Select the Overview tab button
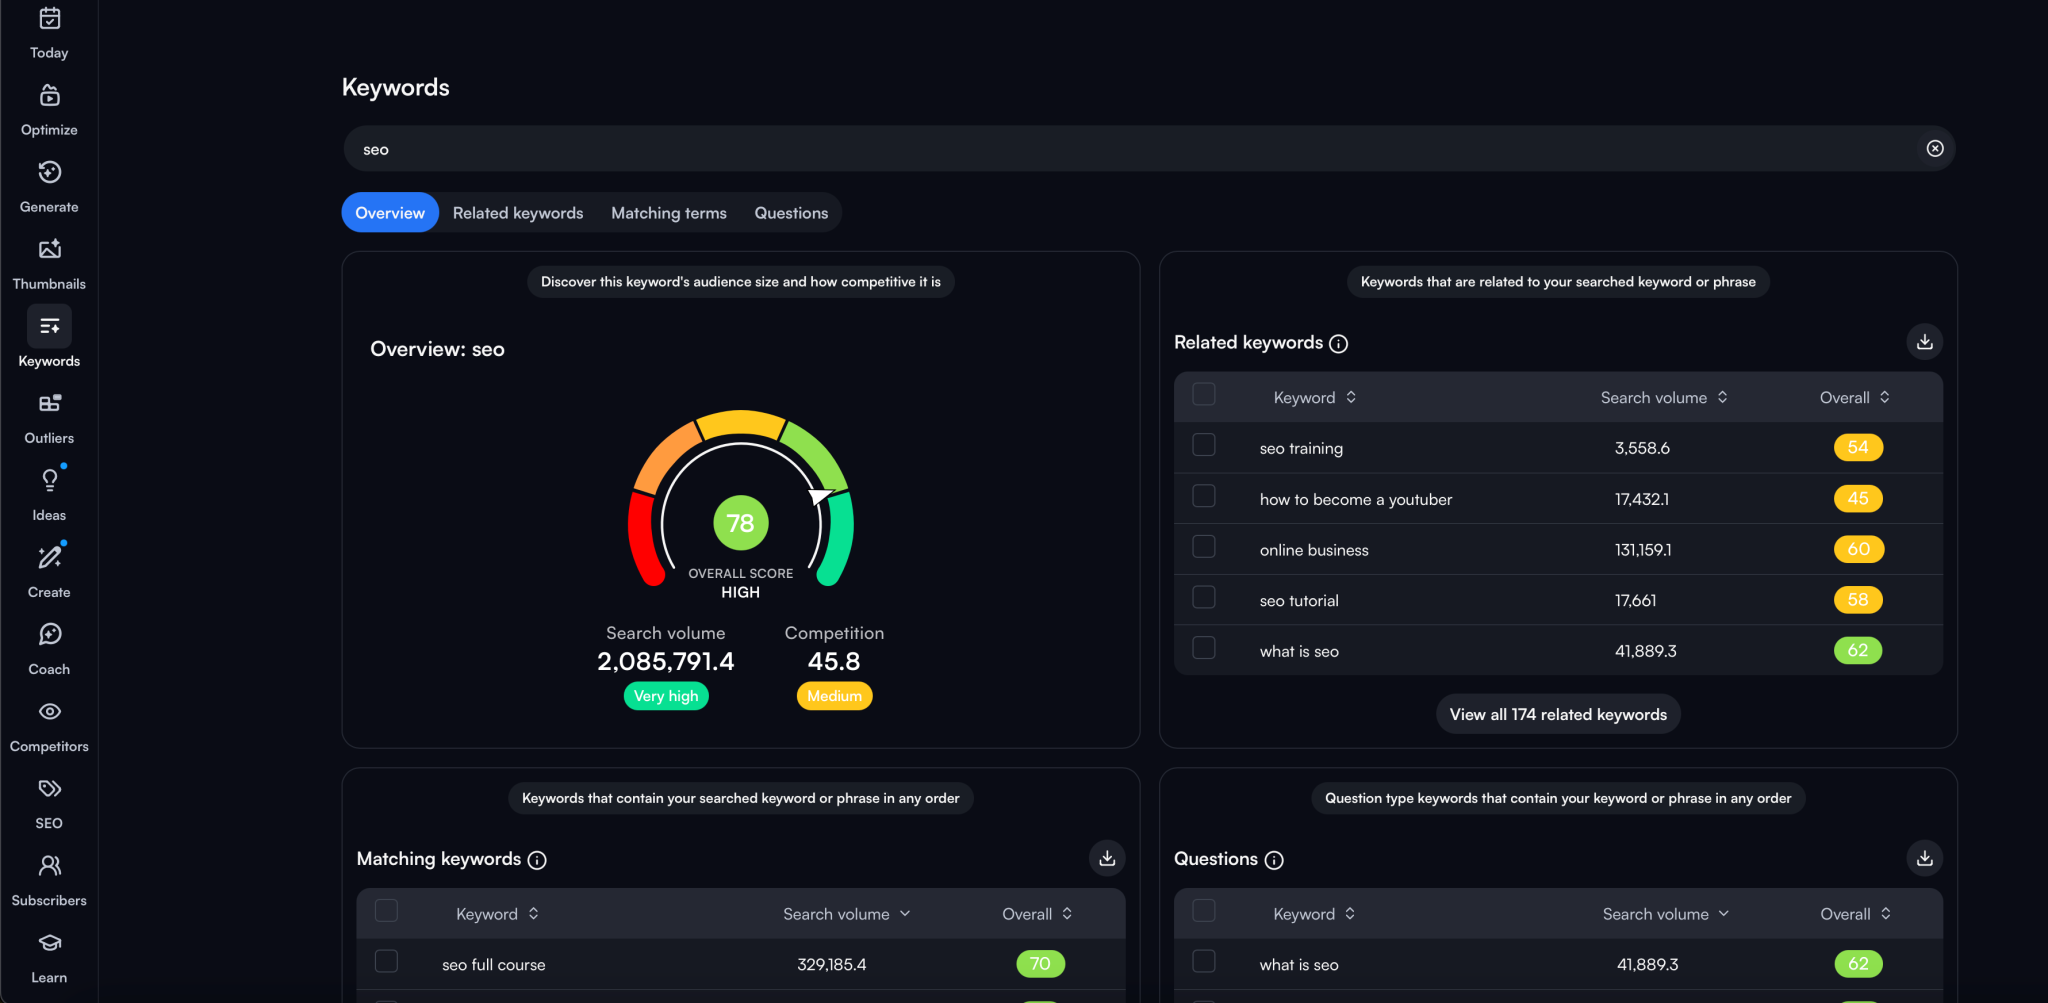 click(x=390, y=213)
